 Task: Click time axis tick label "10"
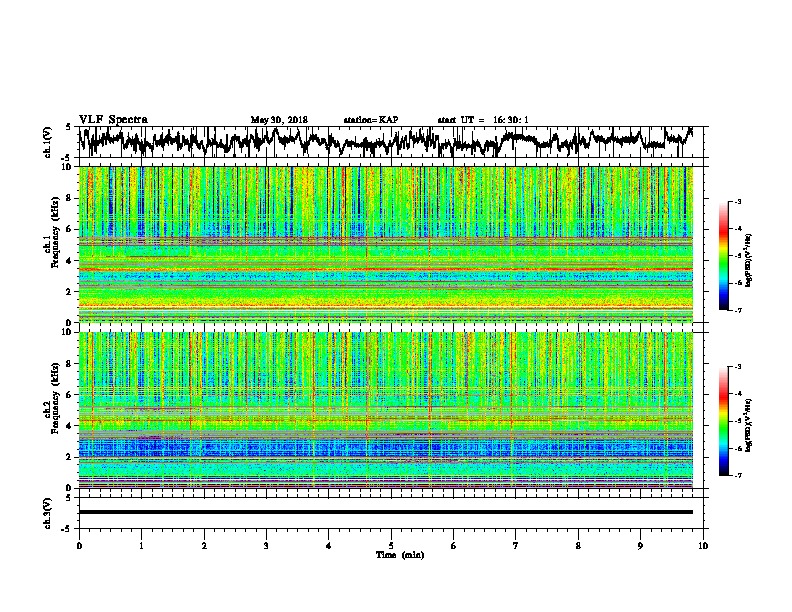click(x=703, y=546)
